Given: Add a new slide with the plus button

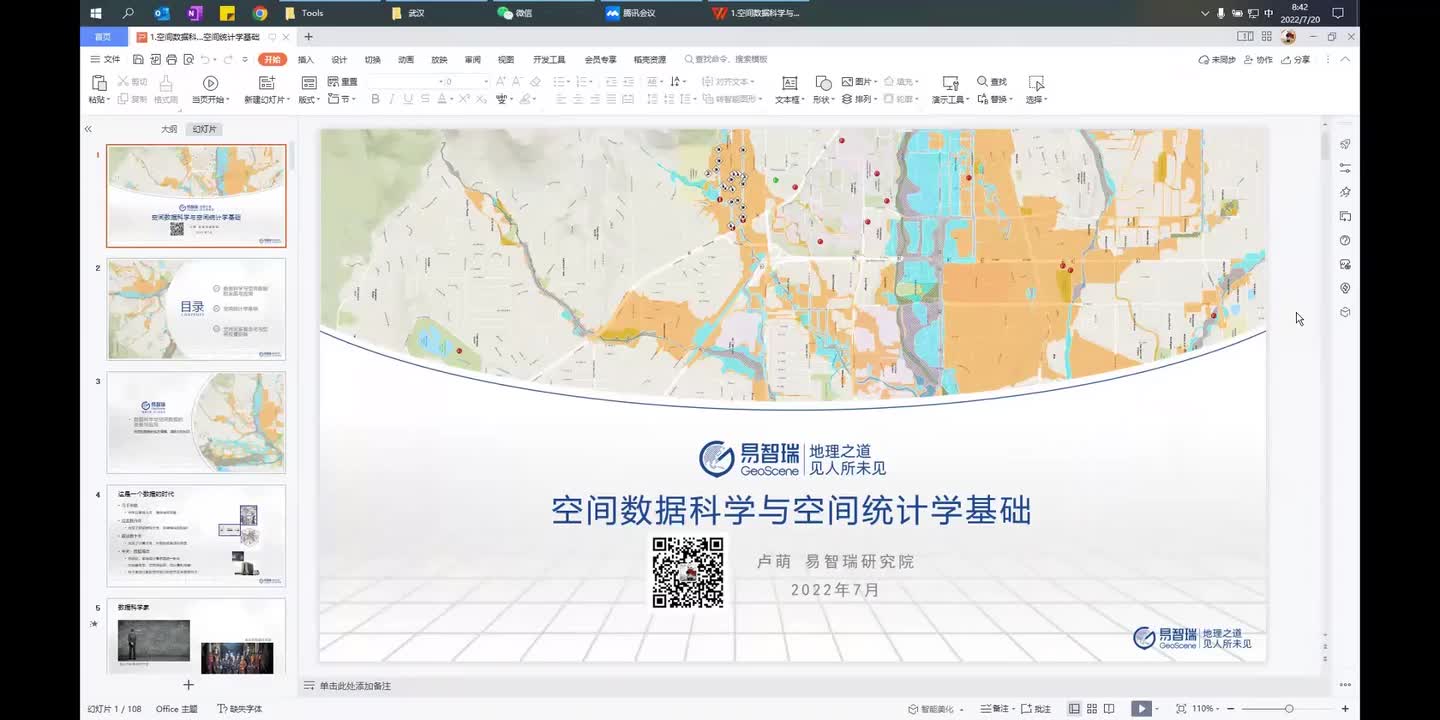Looking at the screenshot, I should 188,685.
